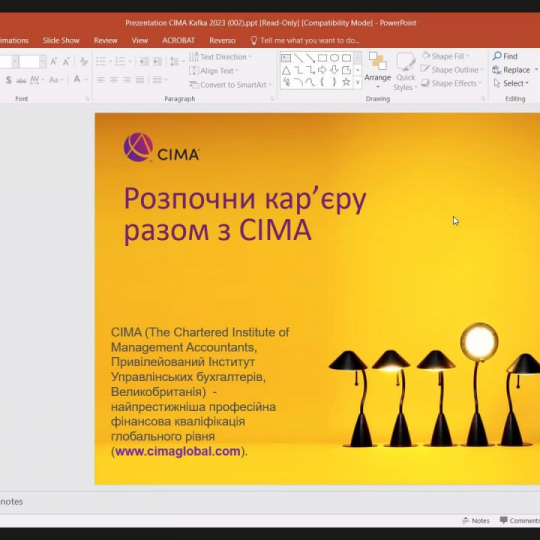Click the CIMA logo on the slide

coord(162,147)
